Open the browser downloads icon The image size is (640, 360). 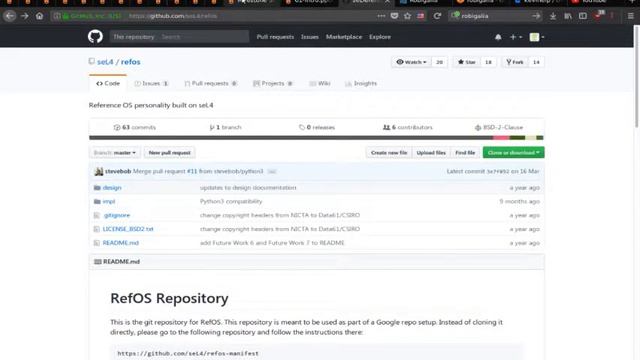click(x=553, y=16)
